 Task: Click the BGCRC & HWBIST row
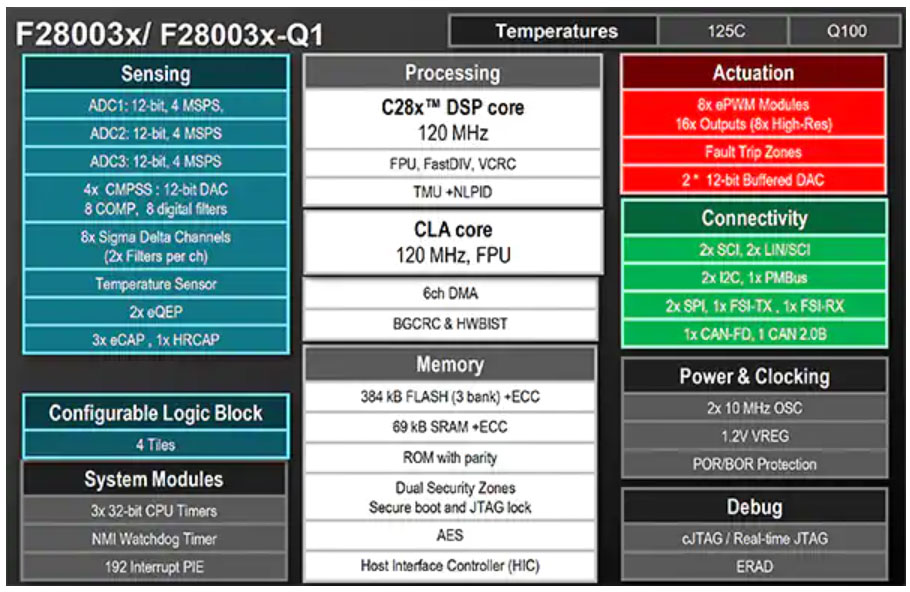point(450,324)
